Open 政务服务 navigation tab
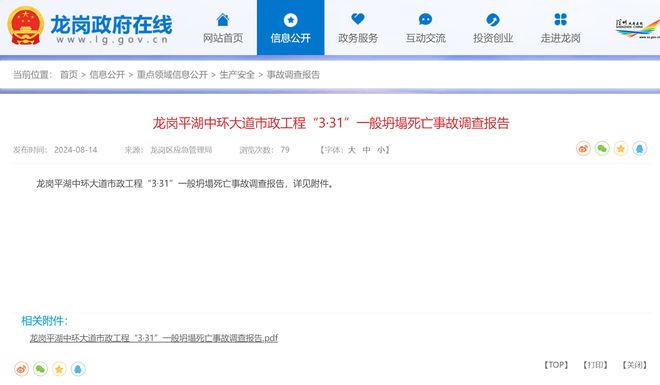660x385 pixels. tap(358, 28)
